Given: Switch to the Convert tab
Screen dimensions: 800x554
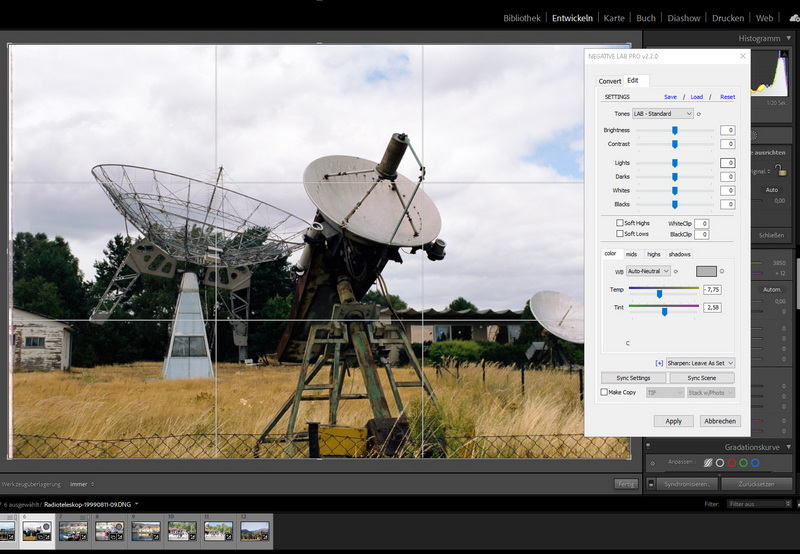Looking at the screenshot, I should (610, 81).
